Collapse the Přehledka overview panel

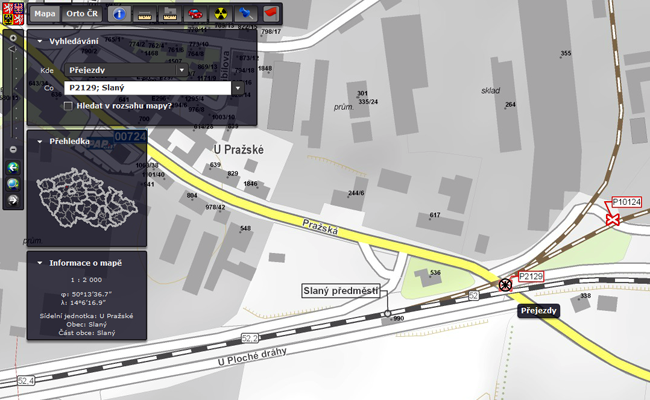pyautogui.click(x=38, y=142)
